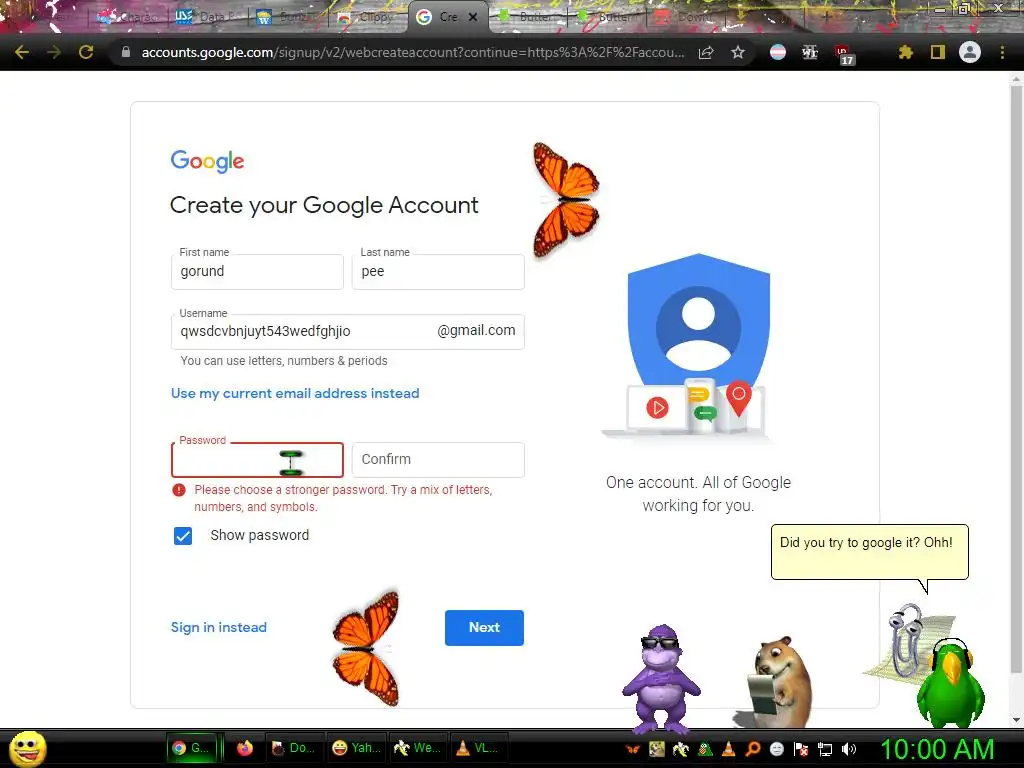Go back using the browser back arrow

[22, 52]
